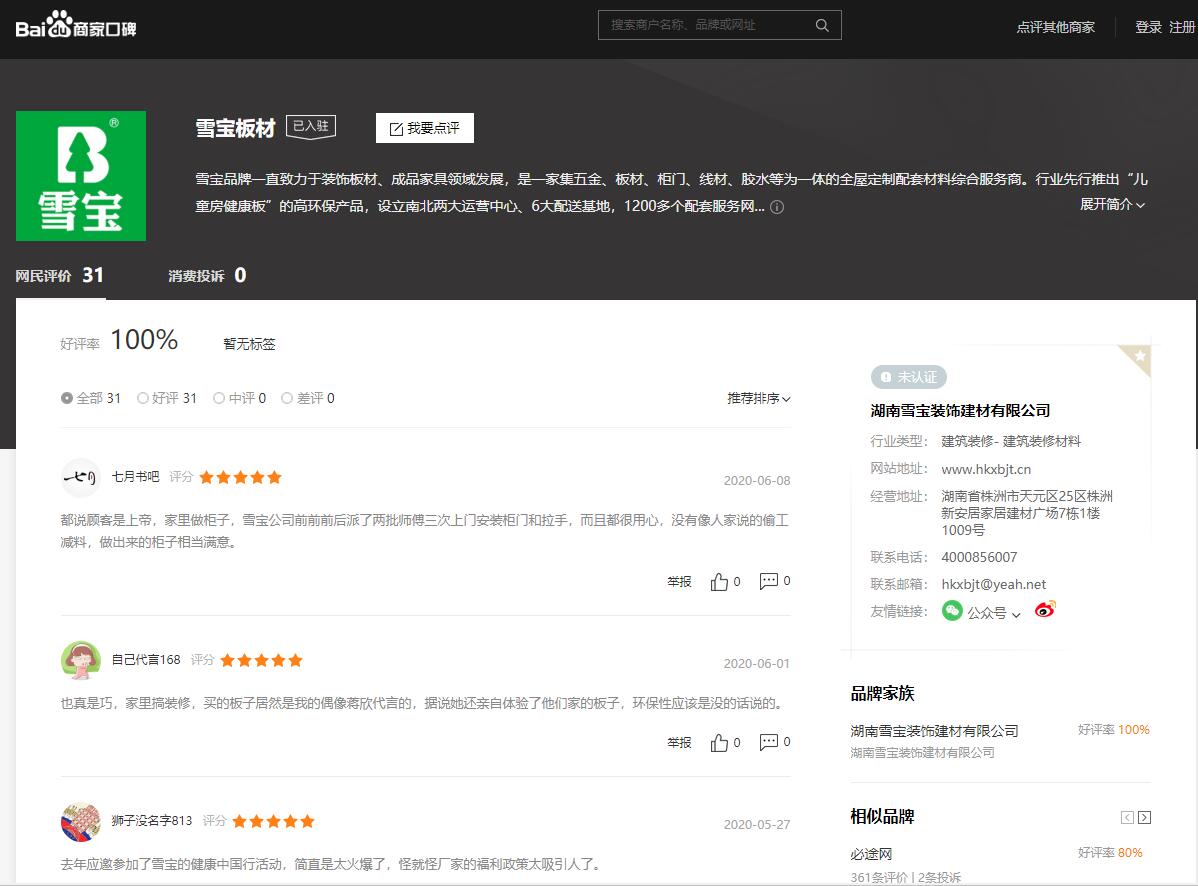Open comments on 自己代言168's review
This screenshot has height=886, width=1198.
(769, 743)
